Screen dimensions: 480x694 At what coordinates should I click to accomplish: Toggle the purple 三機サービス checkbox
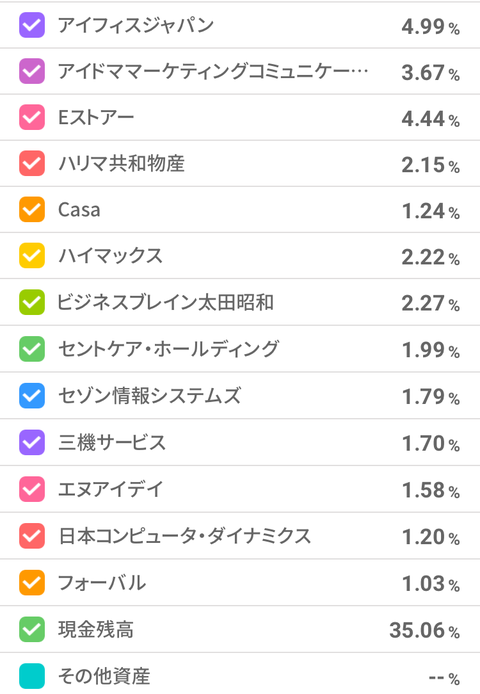(x=32, y=442)
